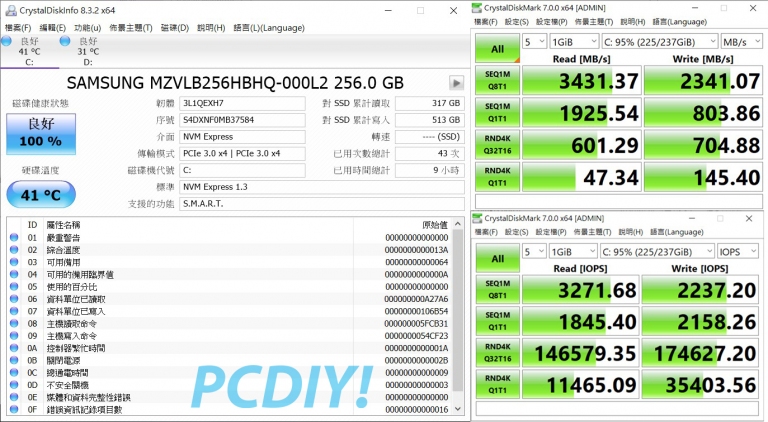Click the blue status dot for attribute 01

click(14, 237)
